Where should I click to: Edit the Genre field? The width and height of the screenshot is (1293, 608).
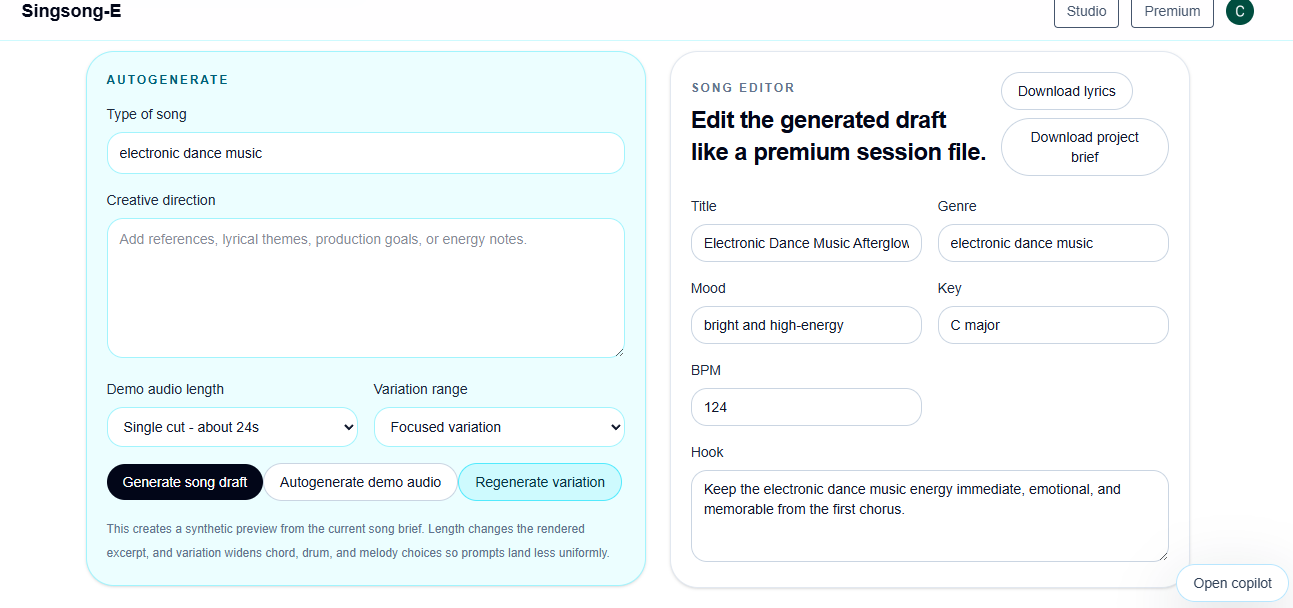1053,243
